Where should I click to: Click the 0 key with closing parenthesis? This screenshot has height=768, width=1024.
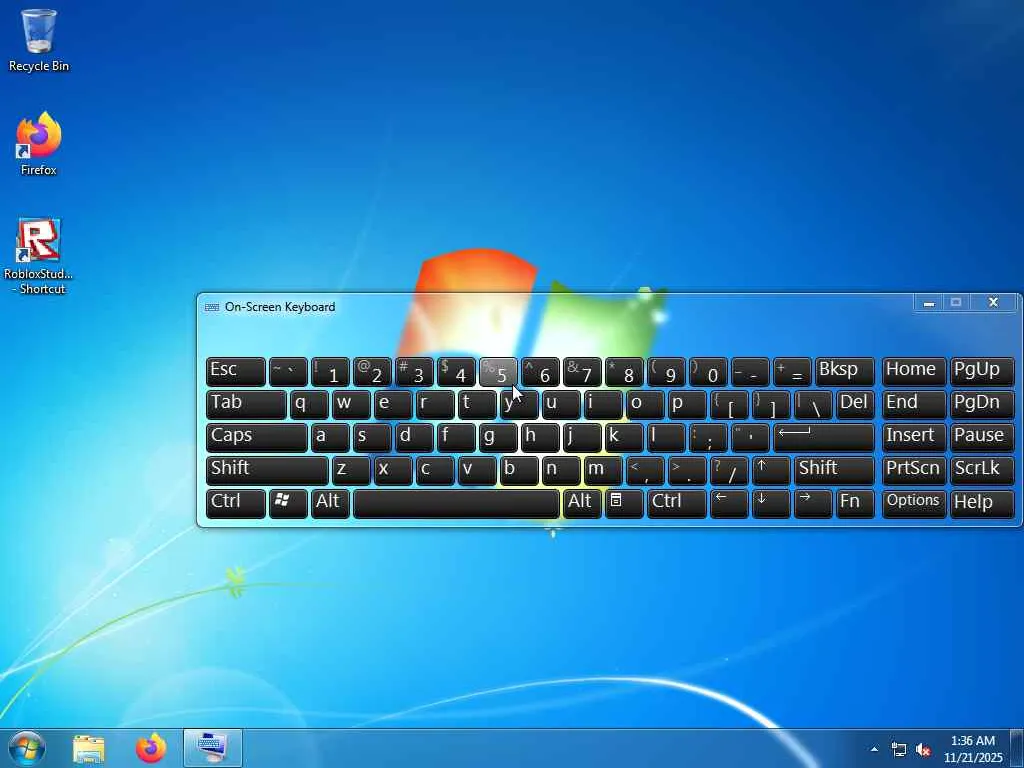[708, 371]
